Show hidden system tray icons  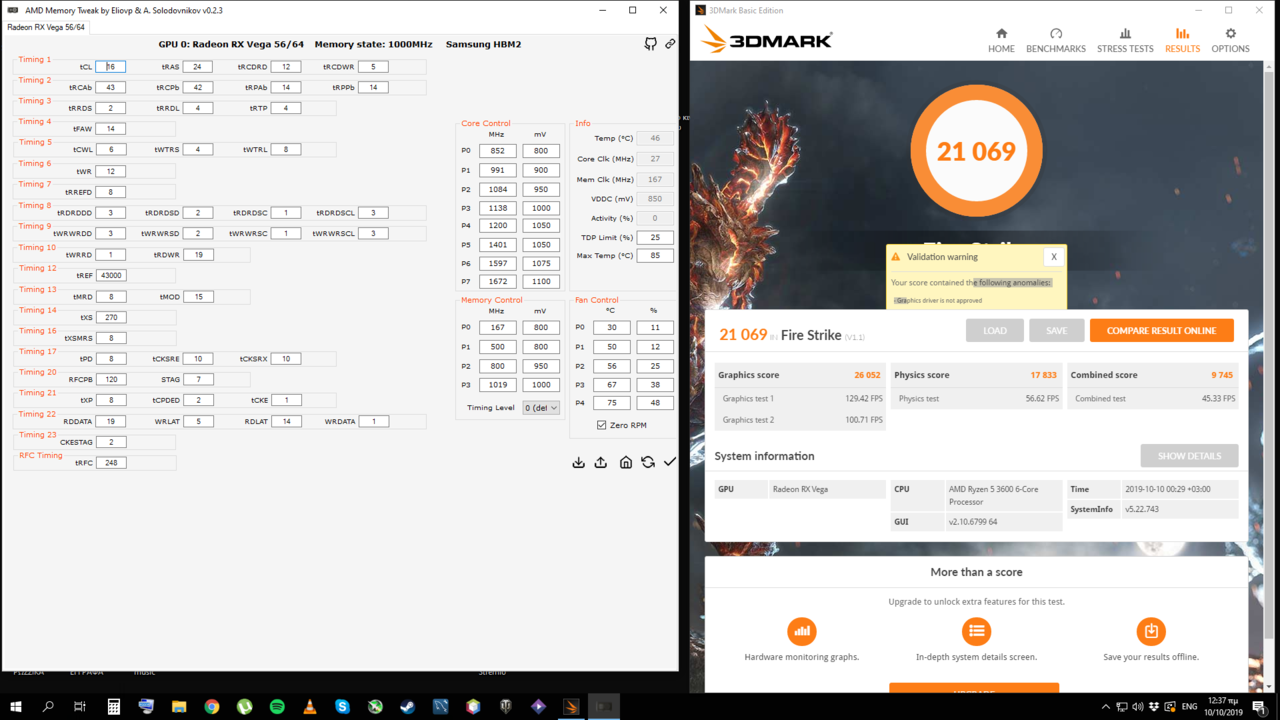(1105, 707)
